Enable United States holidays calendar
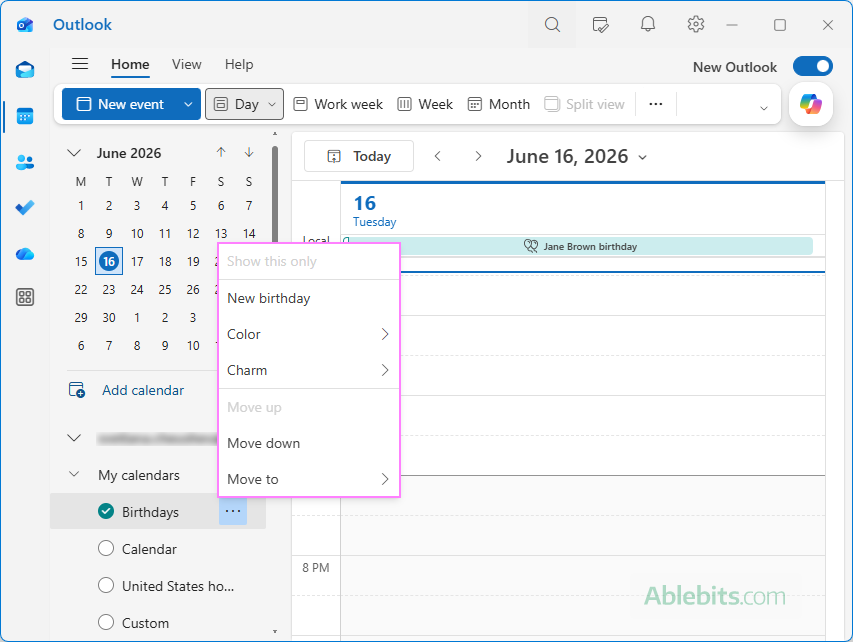 click(106, 585)
